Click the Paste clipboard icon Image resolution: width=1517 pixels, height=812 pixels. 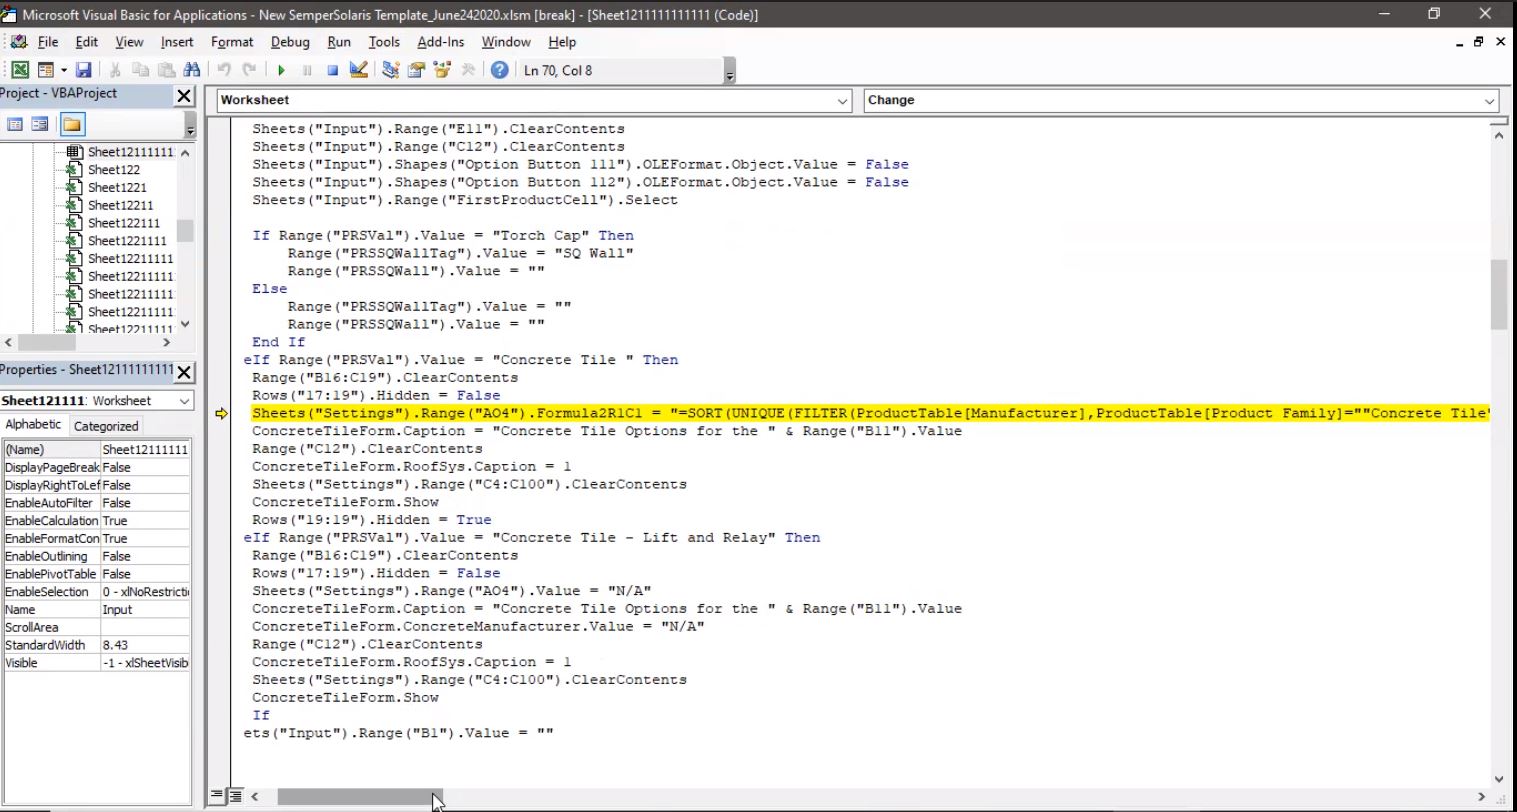click(x=166, y=70)
